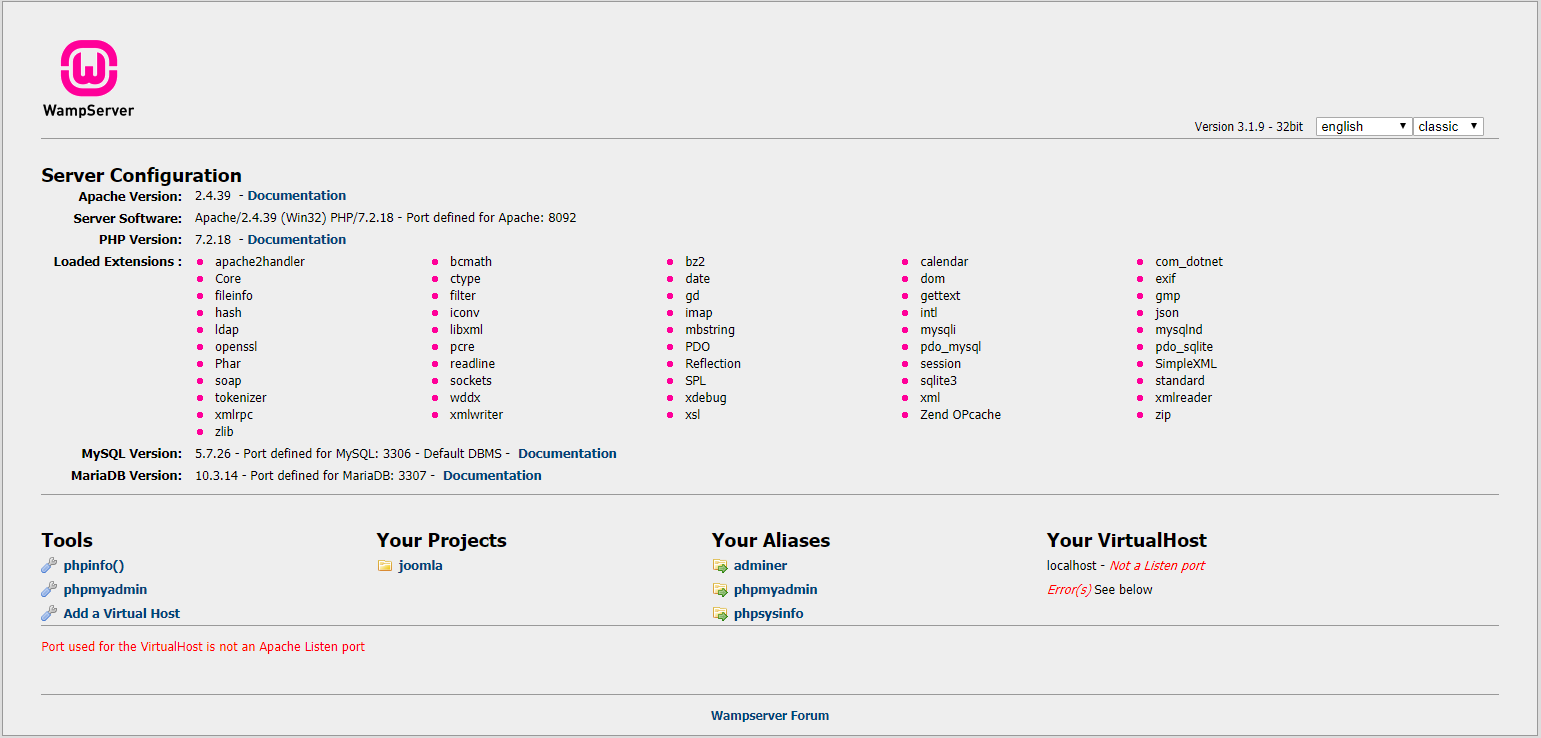Screen dimensions: 1541x738
Task: Click the mysqli extension entry
Action: coord(938,330)
